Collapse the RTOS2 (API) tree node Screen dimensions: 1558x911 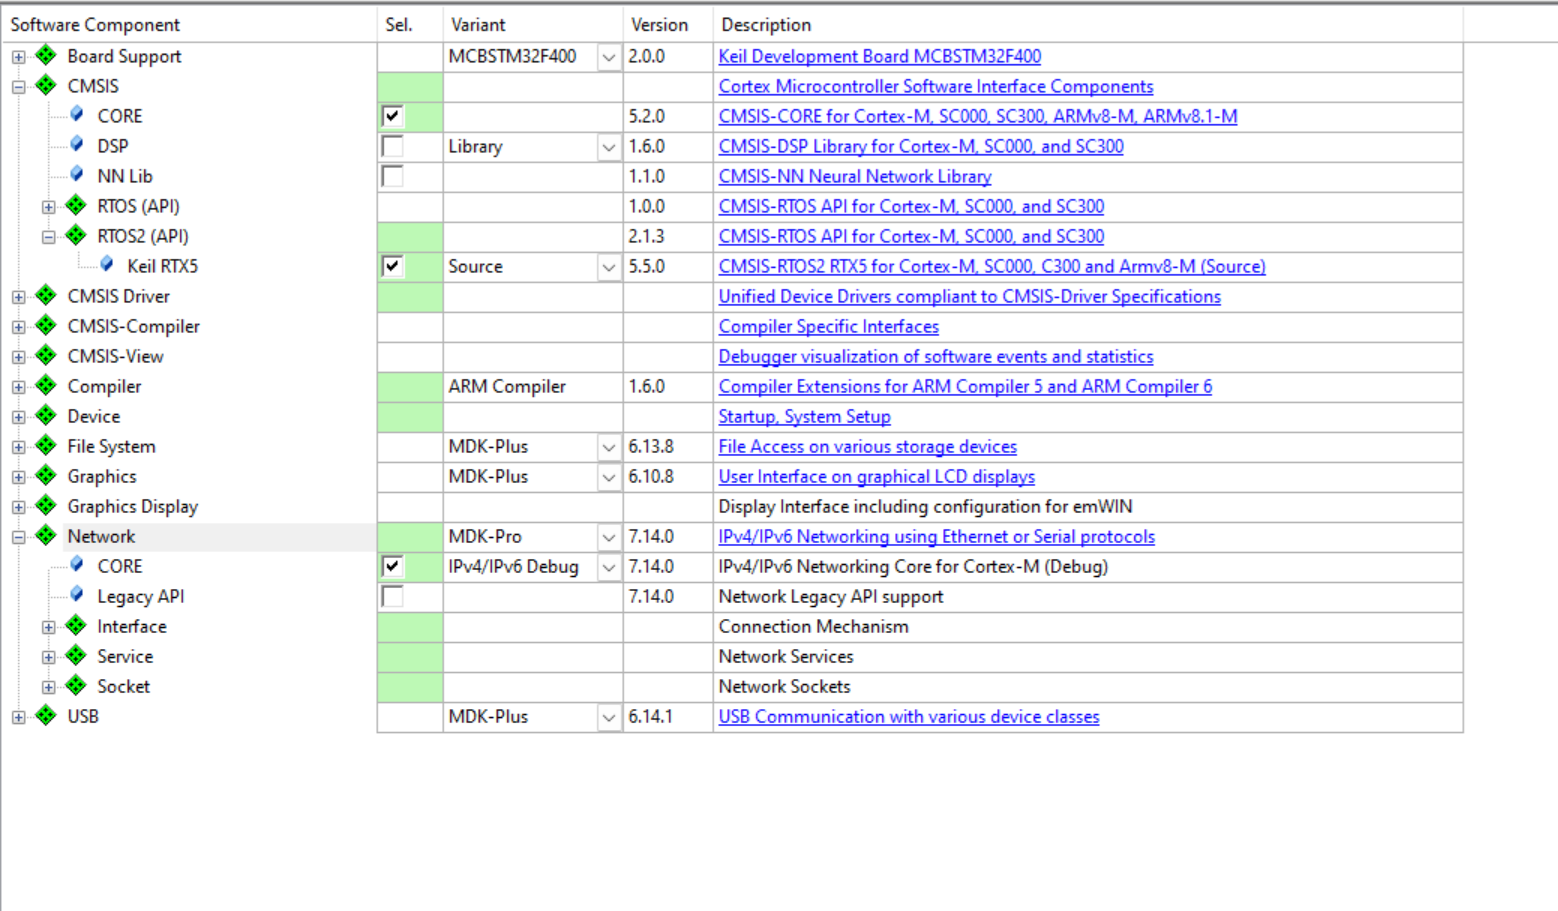[48, 237]
